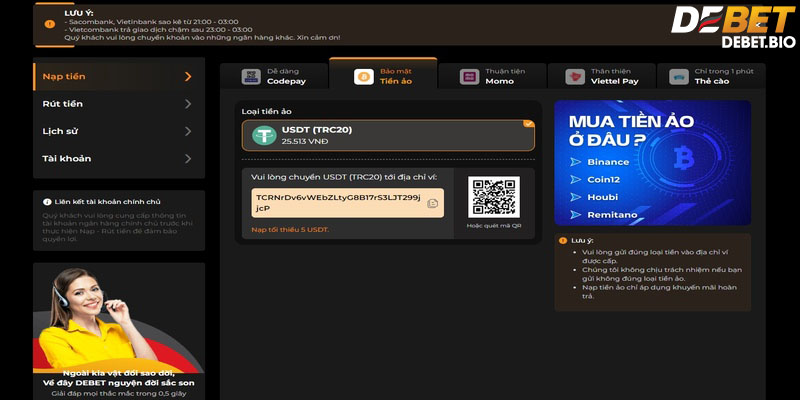Click the MUA TIỀN ẢO Ở ĐÂU banner heading
The width and height of the screenshot is (800, 400).
pyautogui.click(x=631, y=131)
